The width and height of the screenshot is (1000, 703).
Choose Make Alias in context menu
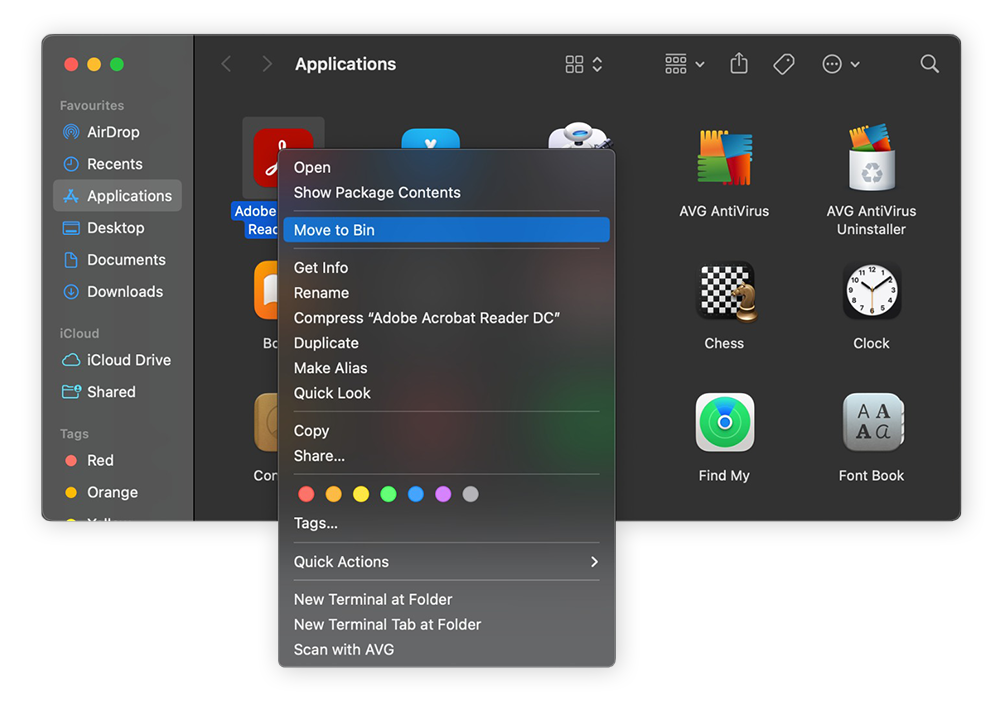tap(446, 367)
